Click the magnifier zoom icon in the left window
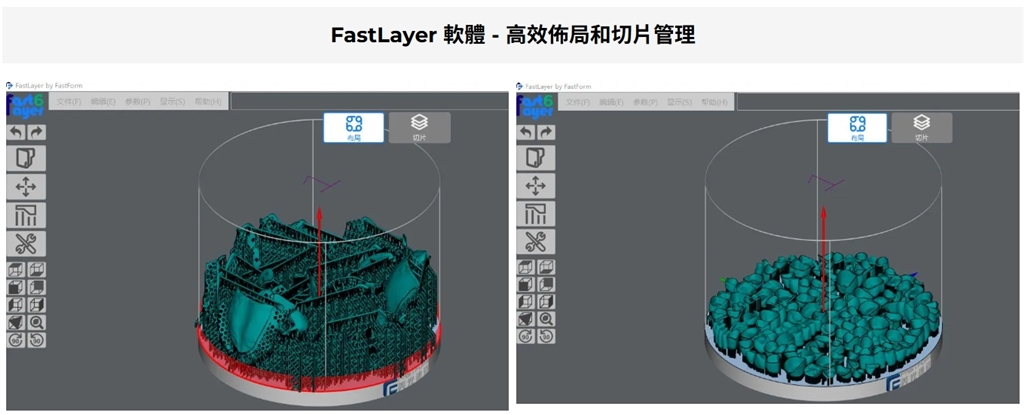The width and height of the screenshot is (1024, 415). click(37, 320)
